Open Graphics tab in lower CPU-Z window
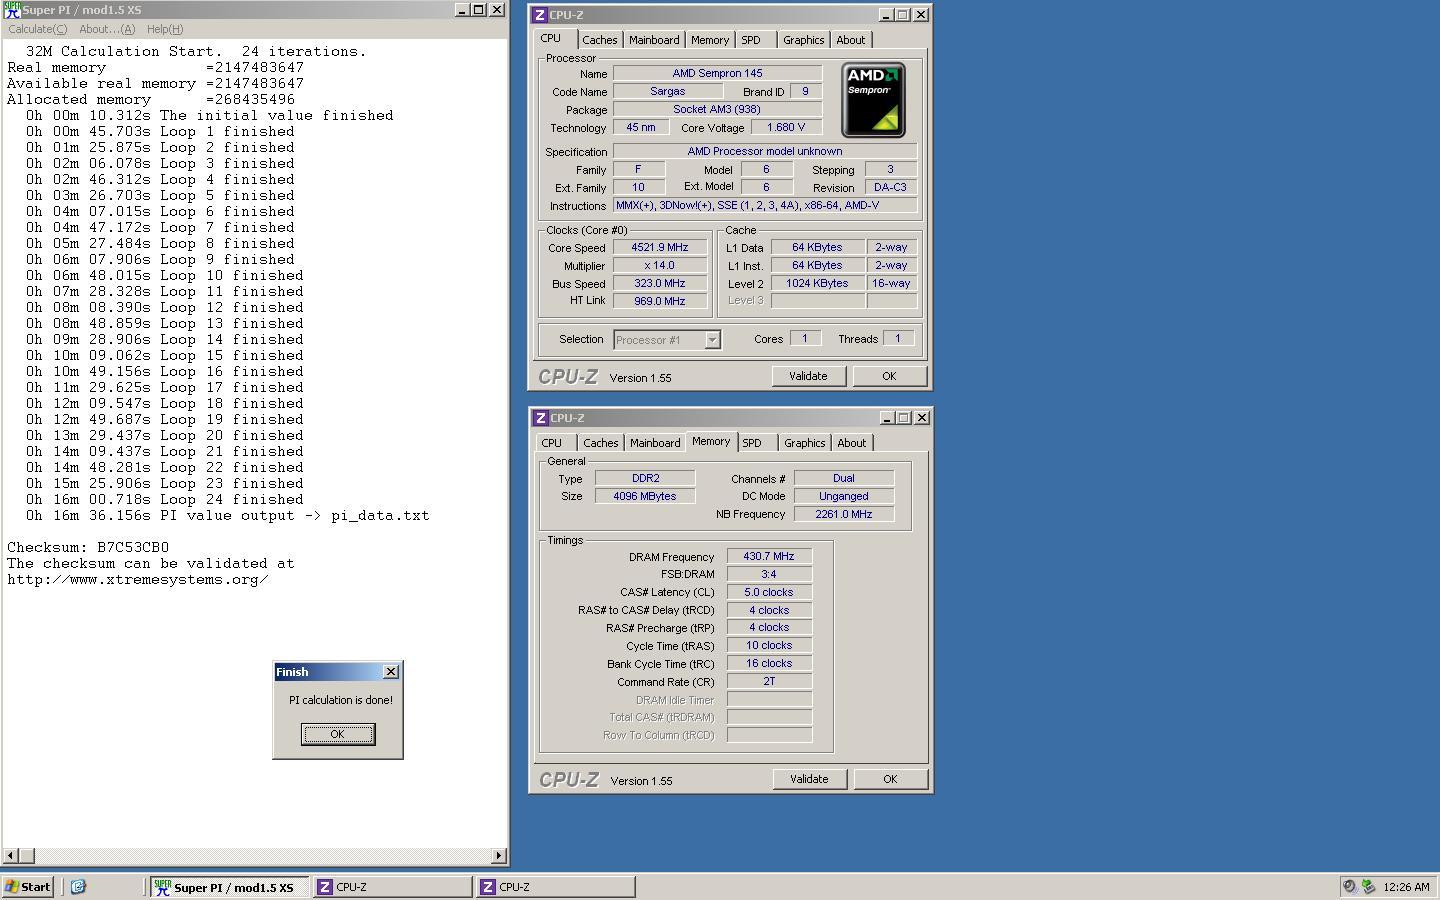The image size is (1440, 900). [805, 443]
